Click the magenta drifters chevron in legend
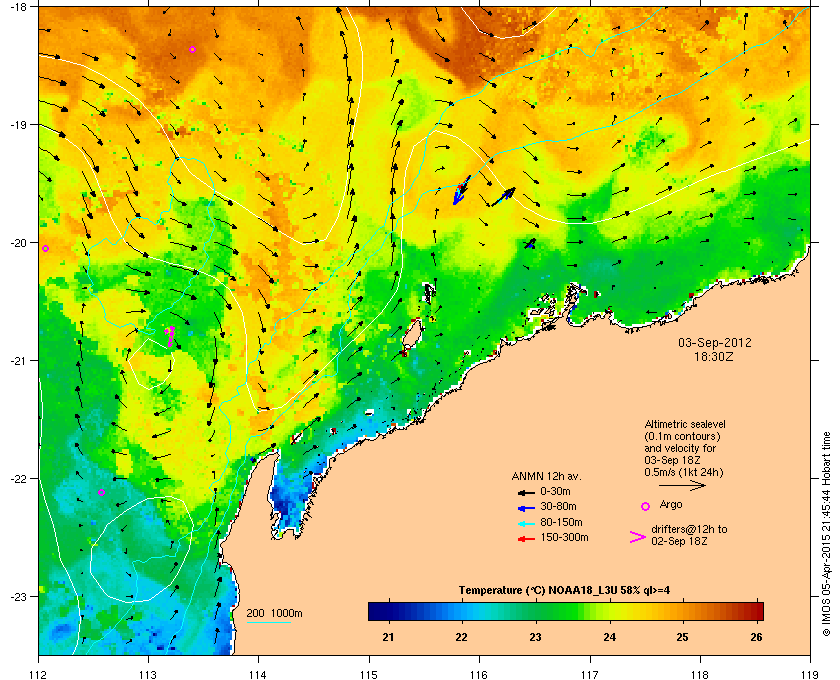The image size is (840, 680). pyautogui.click(x=638, y=537)
